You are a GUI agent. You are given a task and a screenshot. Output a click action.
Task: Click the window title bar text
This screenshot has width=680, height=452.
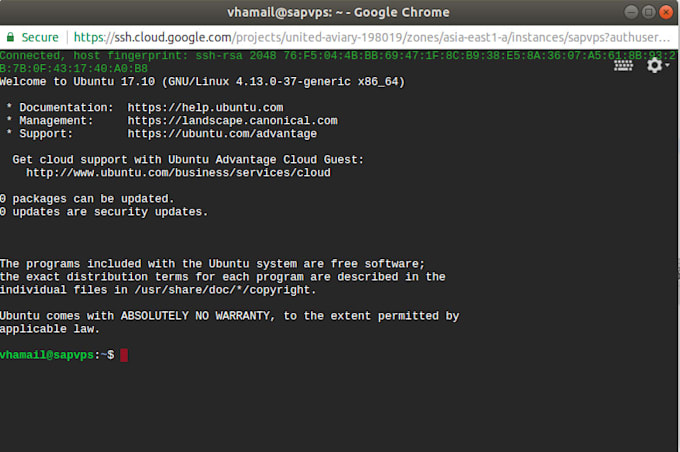[339, 12]
